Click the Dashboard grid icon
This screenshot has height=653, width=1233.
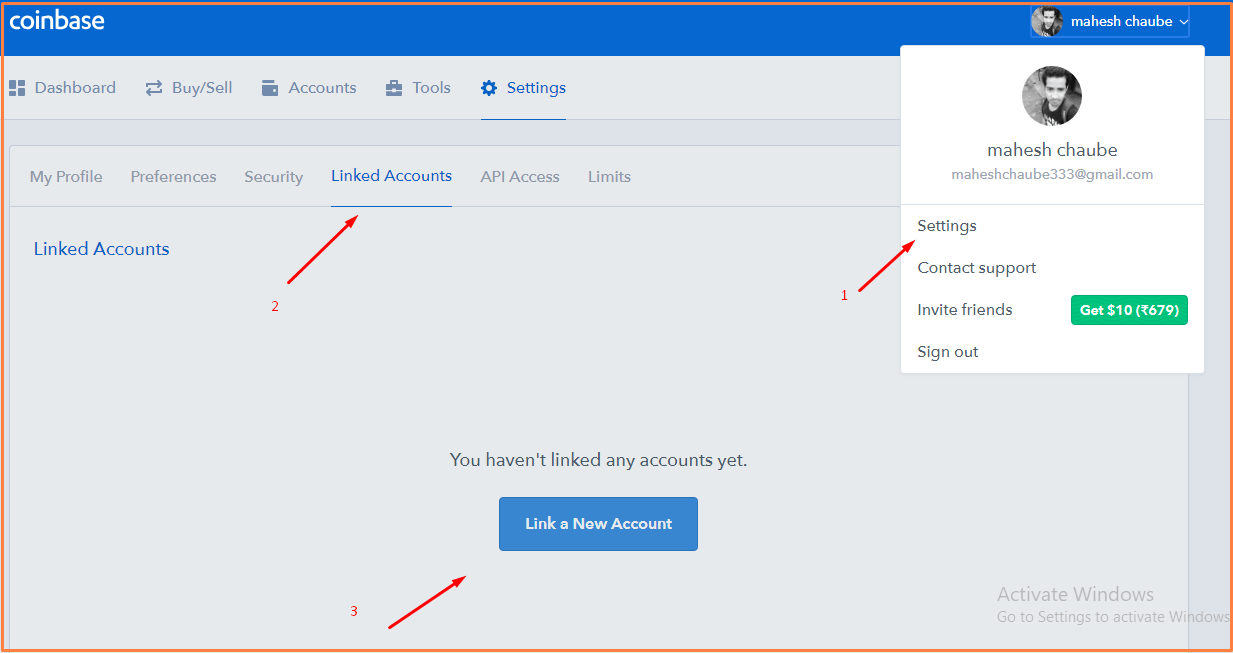point(17,88)
